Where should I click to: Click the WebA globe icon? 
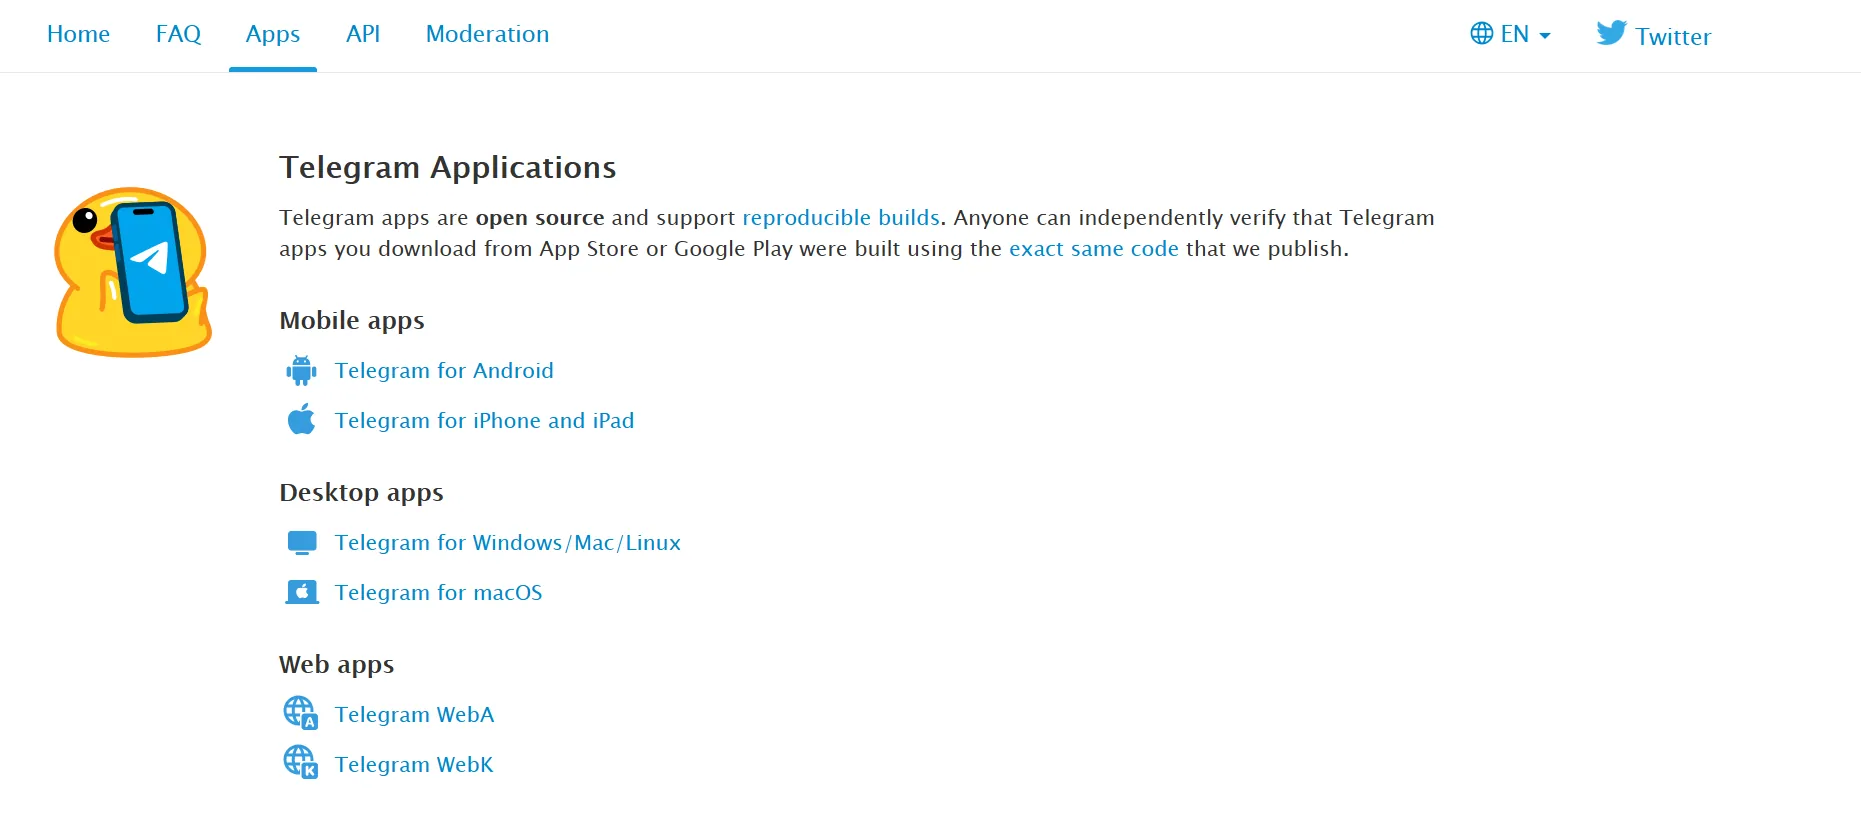click(x=300, y=713)
